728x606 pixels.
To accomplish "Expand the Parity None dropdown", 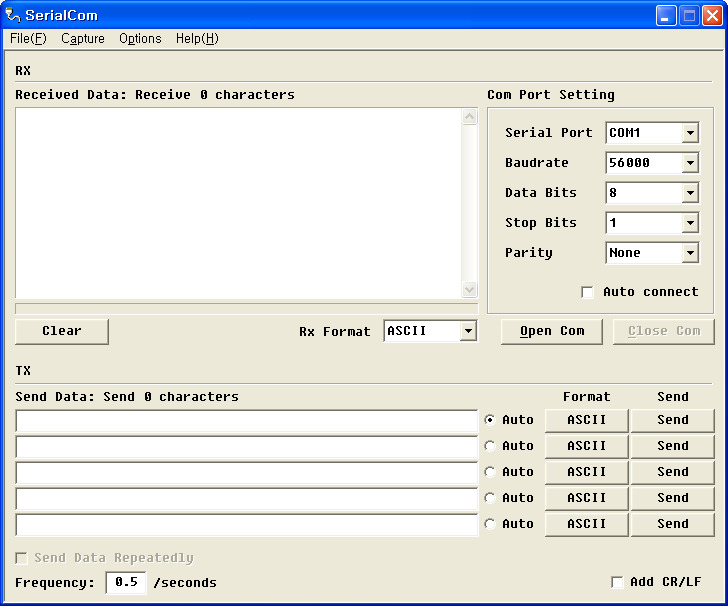I will (690, 253).
